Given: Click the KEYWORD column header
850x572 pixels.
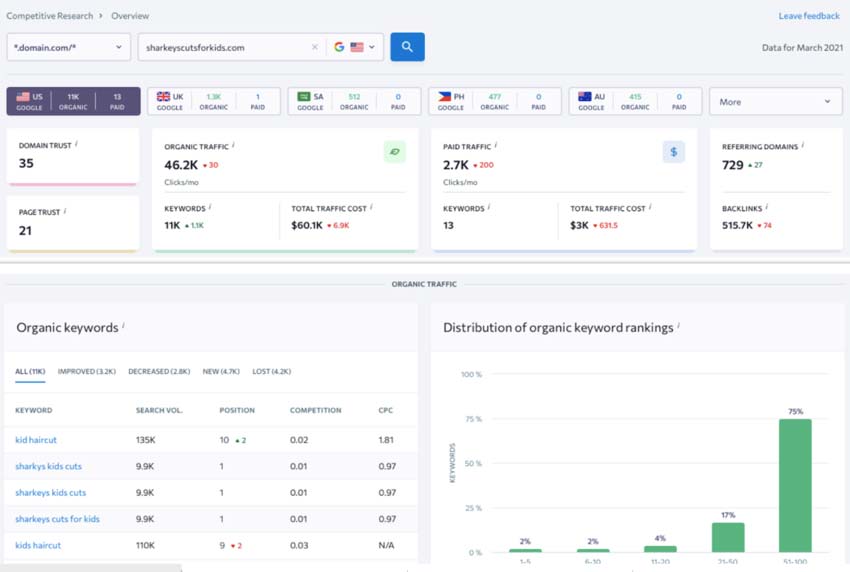Looking at the screenshot, I should coord(34,410).
